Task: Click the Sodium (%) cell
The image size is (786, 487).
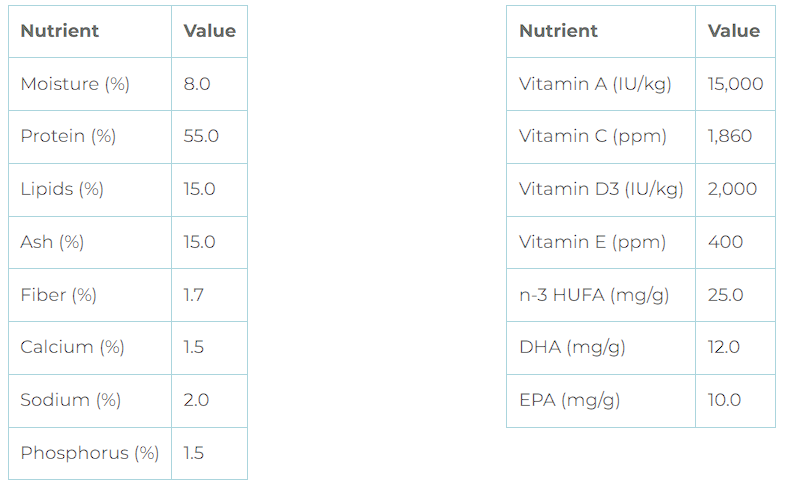Action: [x=70, y=400]
